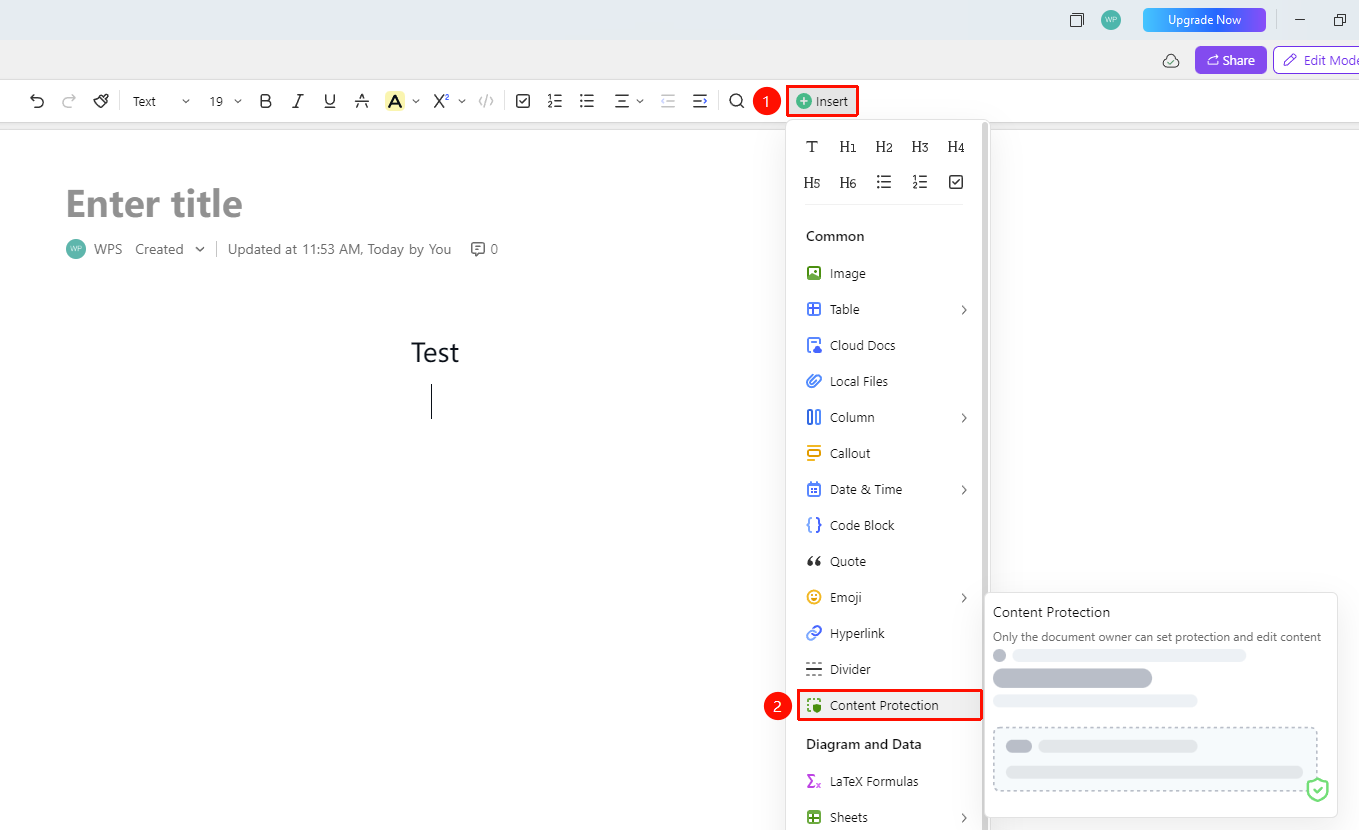Click the checkbox to-do icon in toolbar
The height and width of the screenshot is (830, 1359).
point(523,101)
